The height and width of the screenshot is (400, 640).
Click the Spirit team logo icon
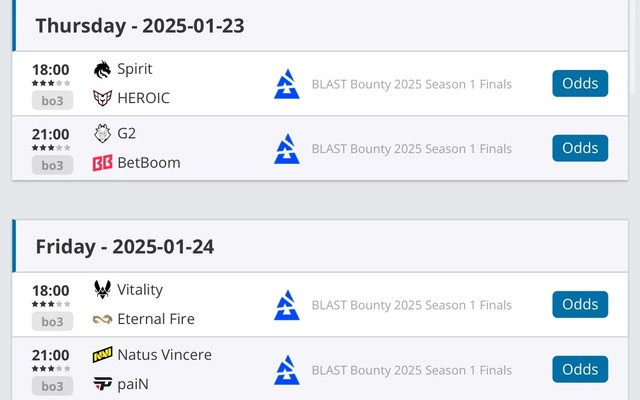pyautogui.click(x=102, y=69)
